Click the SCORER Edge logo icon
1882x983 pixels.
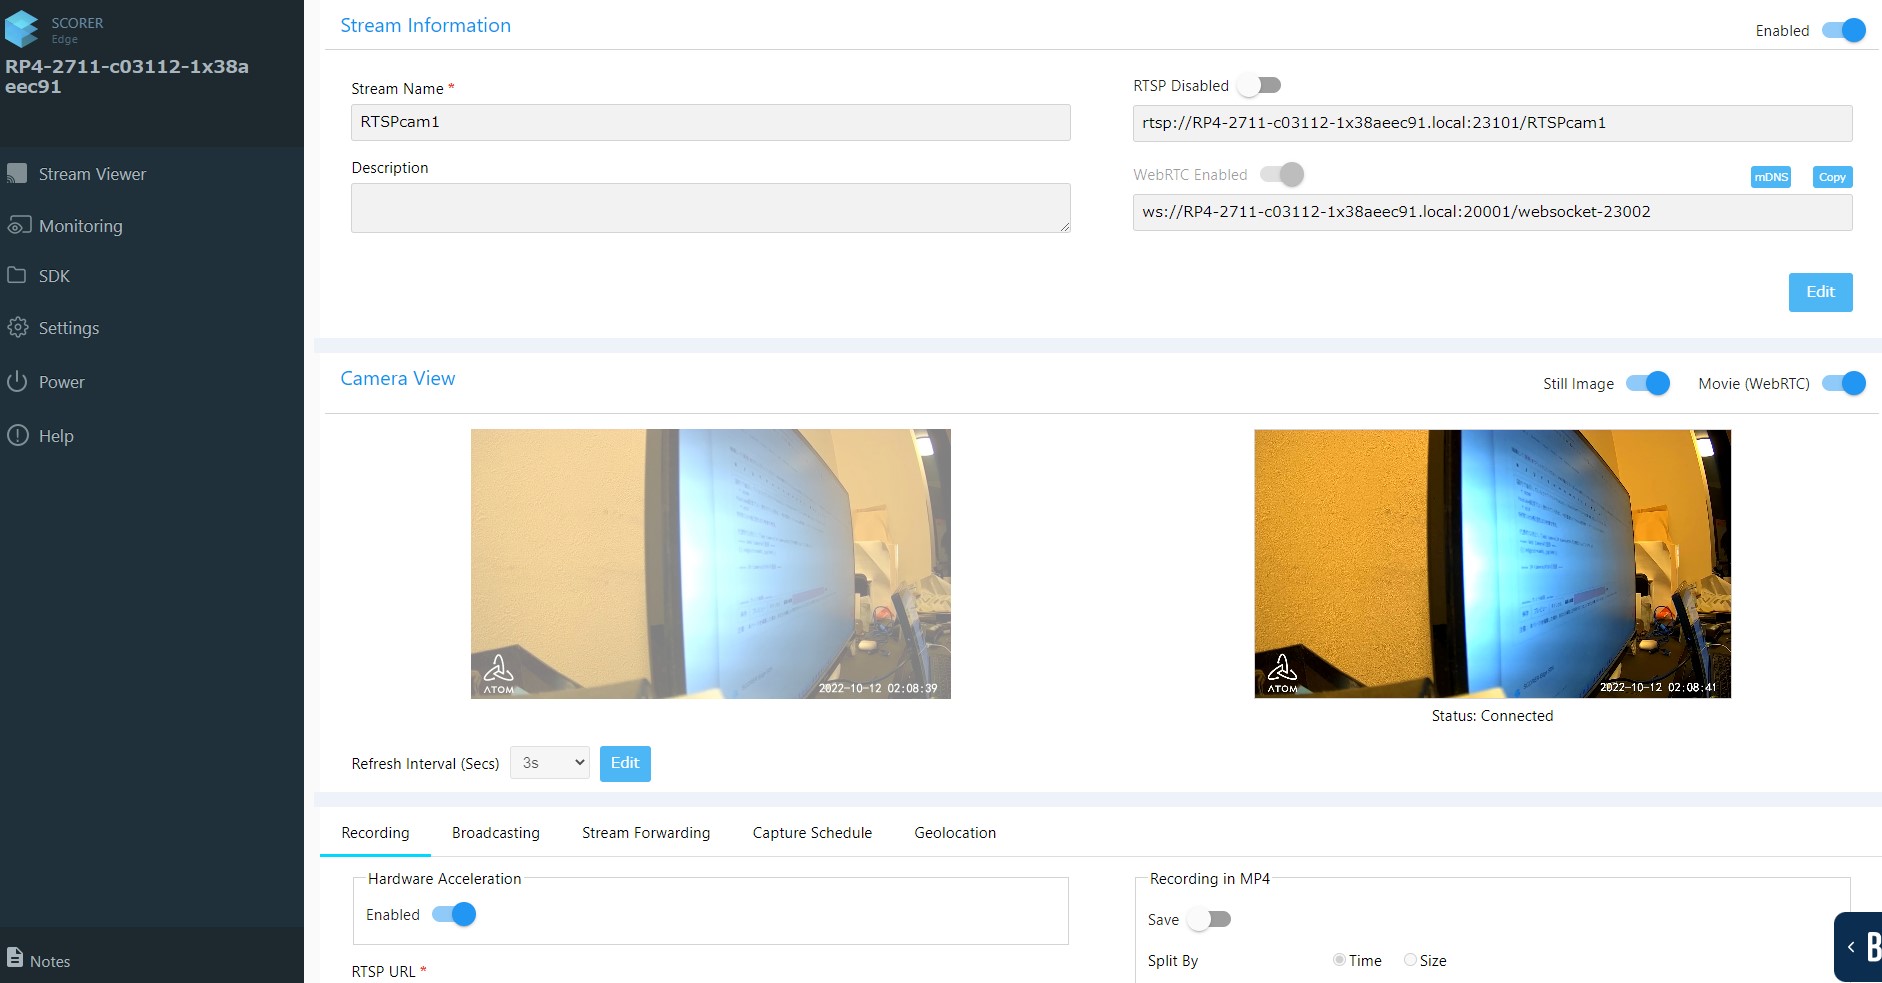tap(22, 30)
